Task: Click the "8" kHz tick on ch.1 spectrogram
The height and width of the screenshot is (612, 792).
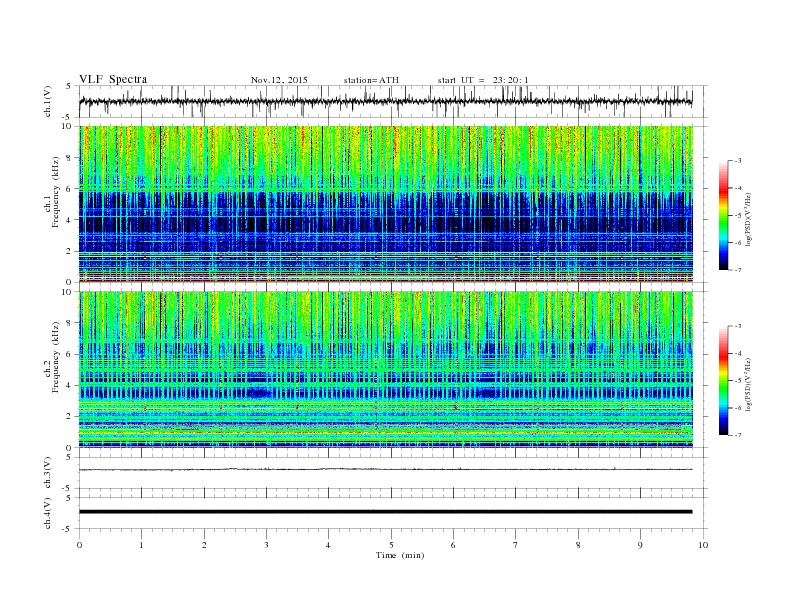Action: tap(70, 158)
